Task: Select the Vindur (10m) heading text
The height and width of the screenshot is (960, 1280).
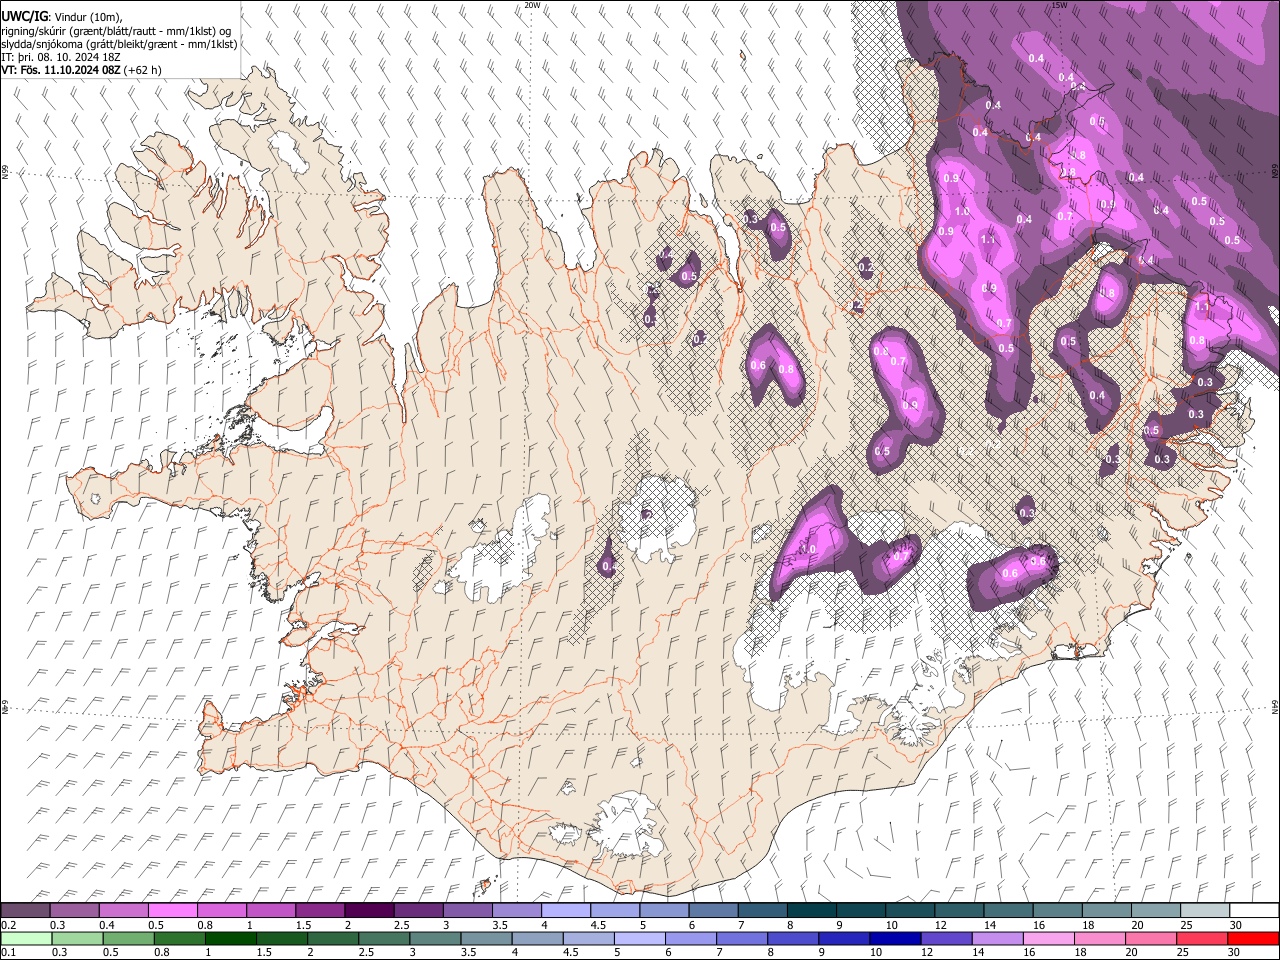Action: tap(87, 16)
